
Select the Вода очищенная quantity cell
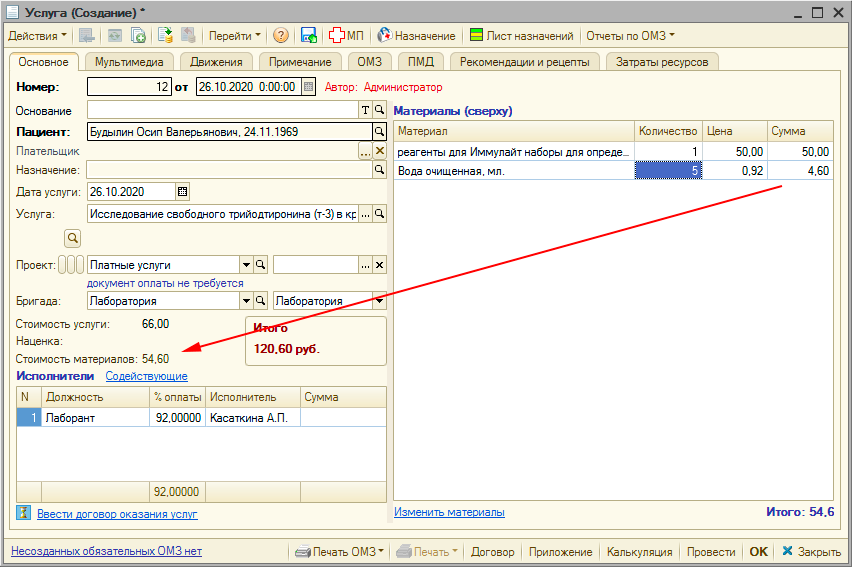(668, 171)
